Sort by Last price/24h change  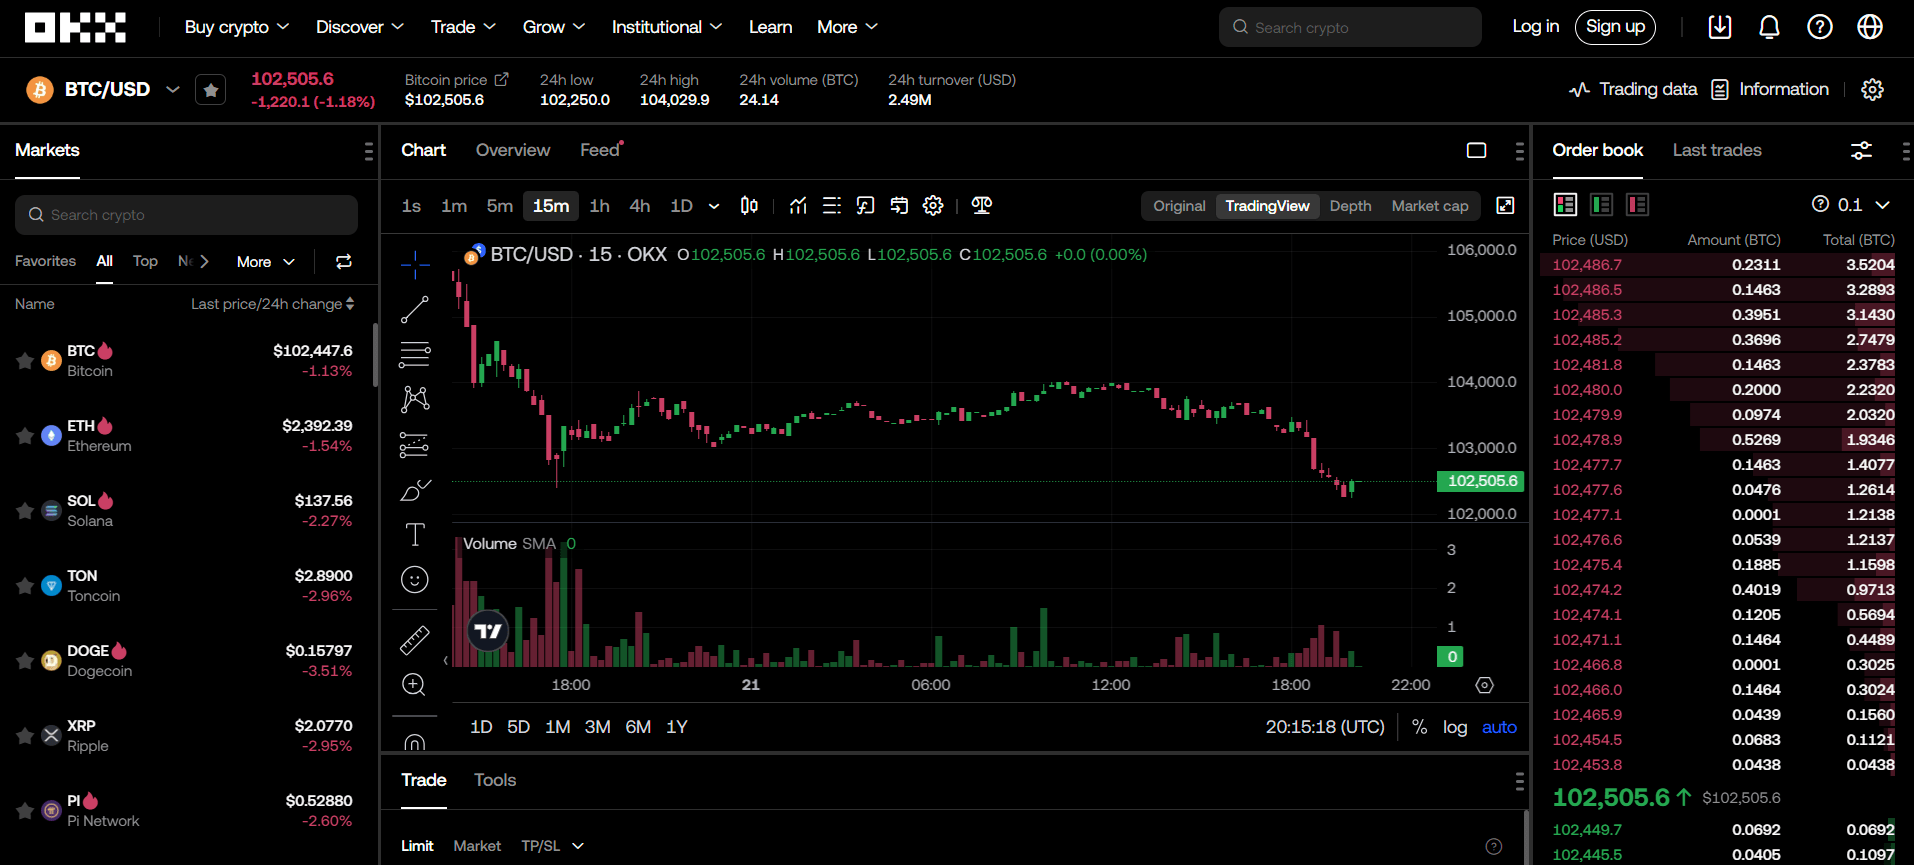[273, 304]
